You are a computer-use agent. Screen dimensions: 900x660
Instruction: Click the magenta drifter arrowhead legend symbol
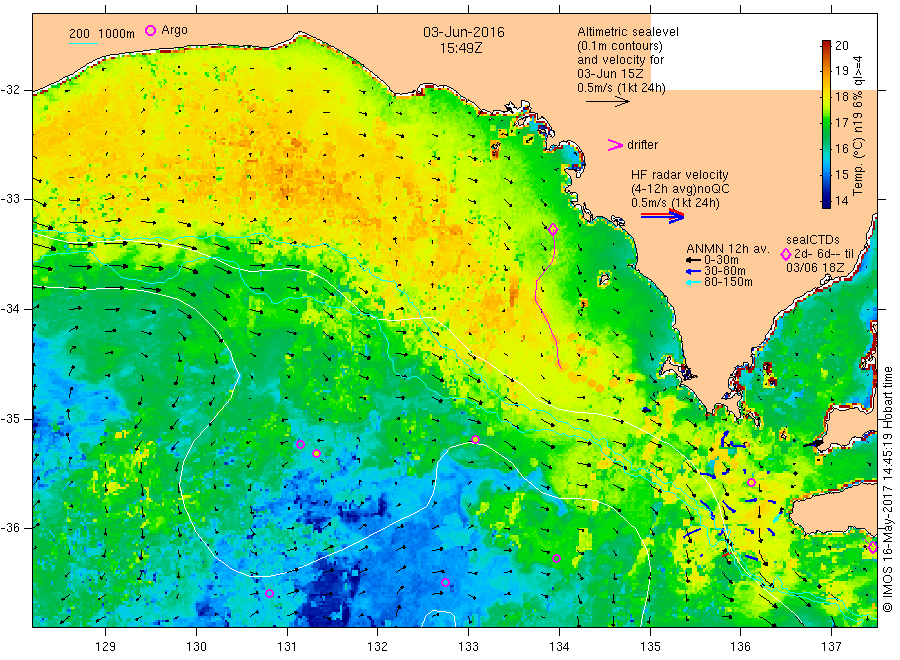click(x=615, y=145)
